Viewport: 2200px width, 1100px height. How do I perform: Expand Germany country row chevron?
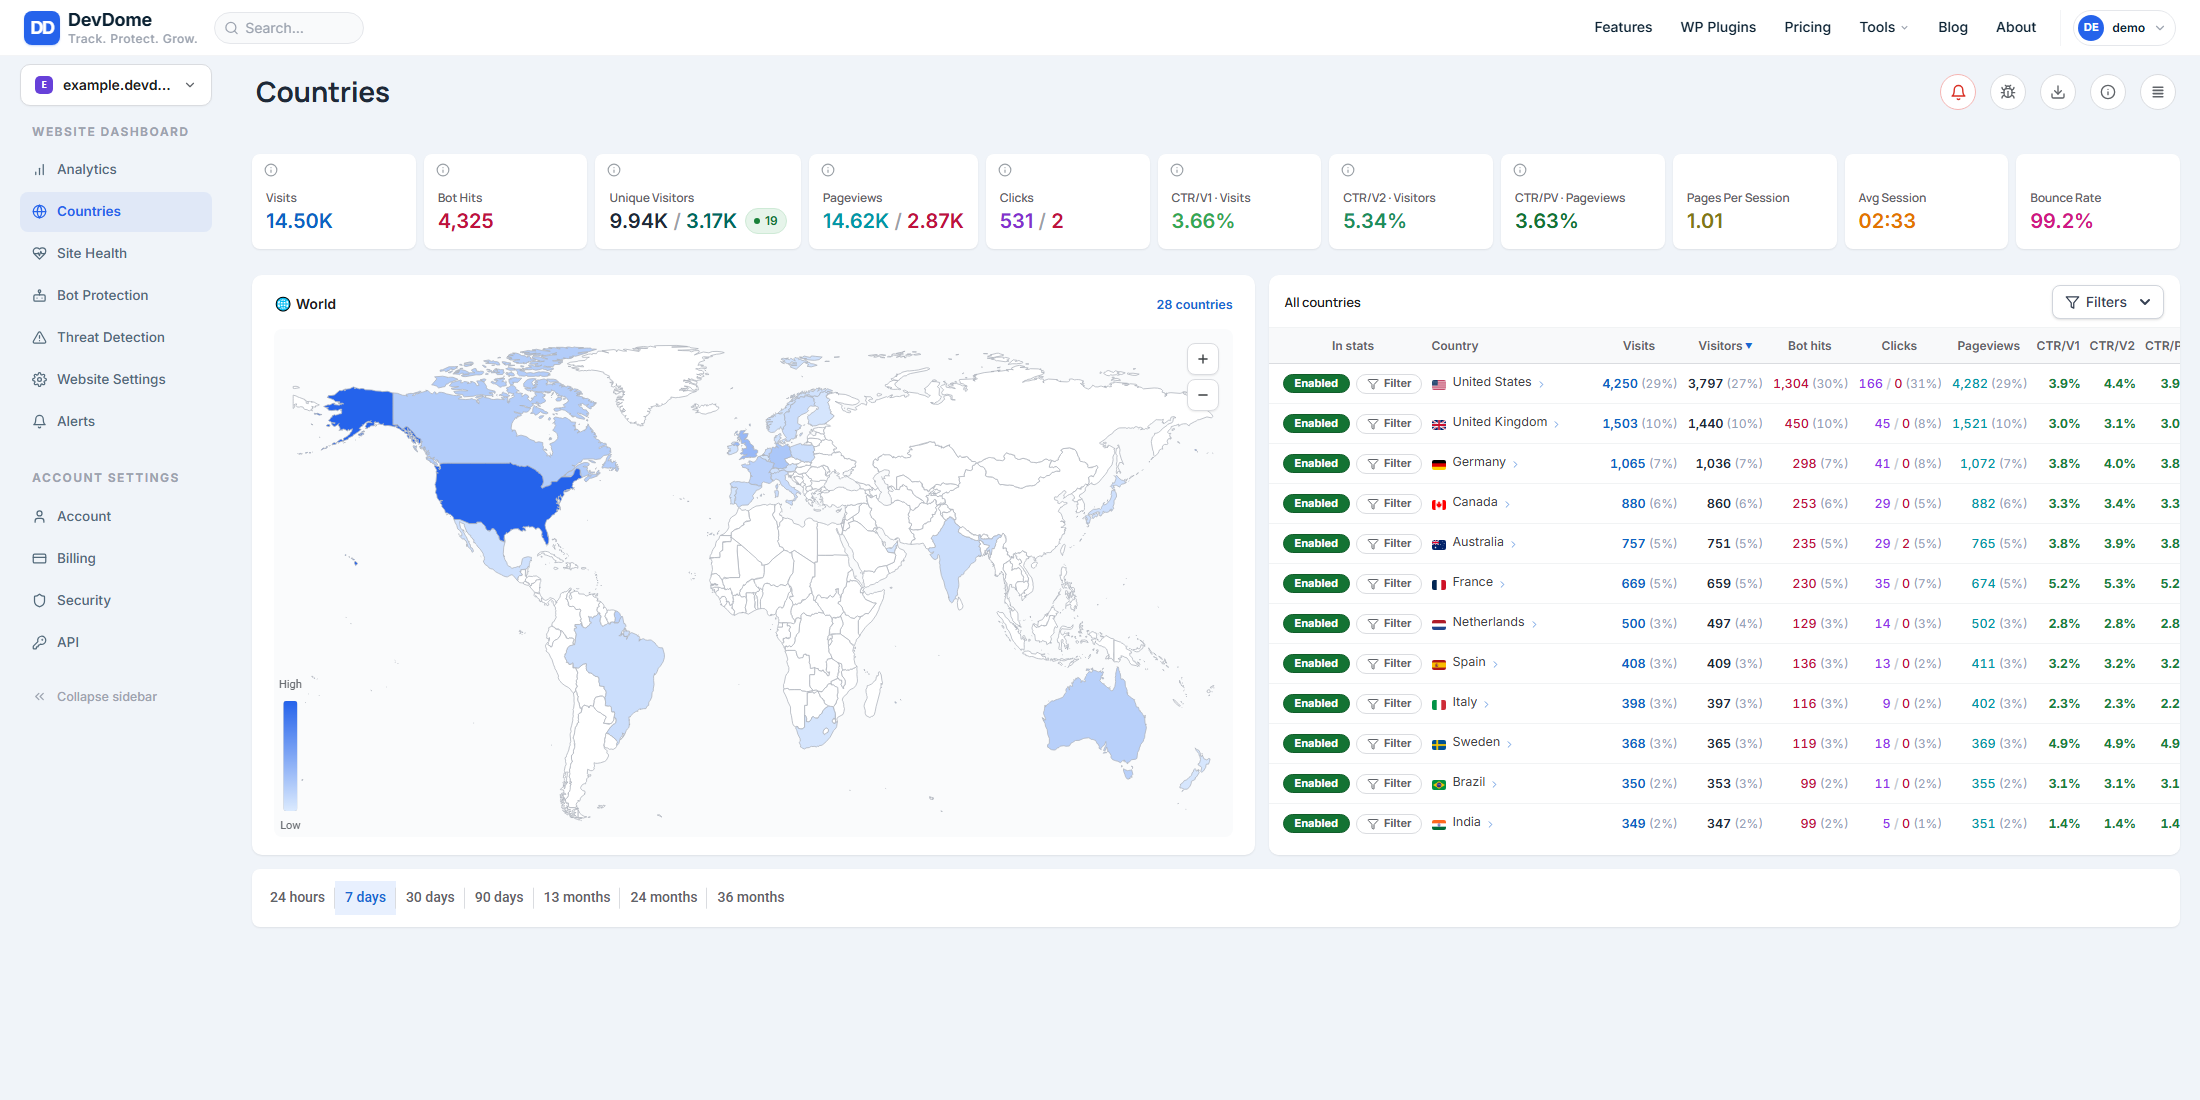(1516, 464)
